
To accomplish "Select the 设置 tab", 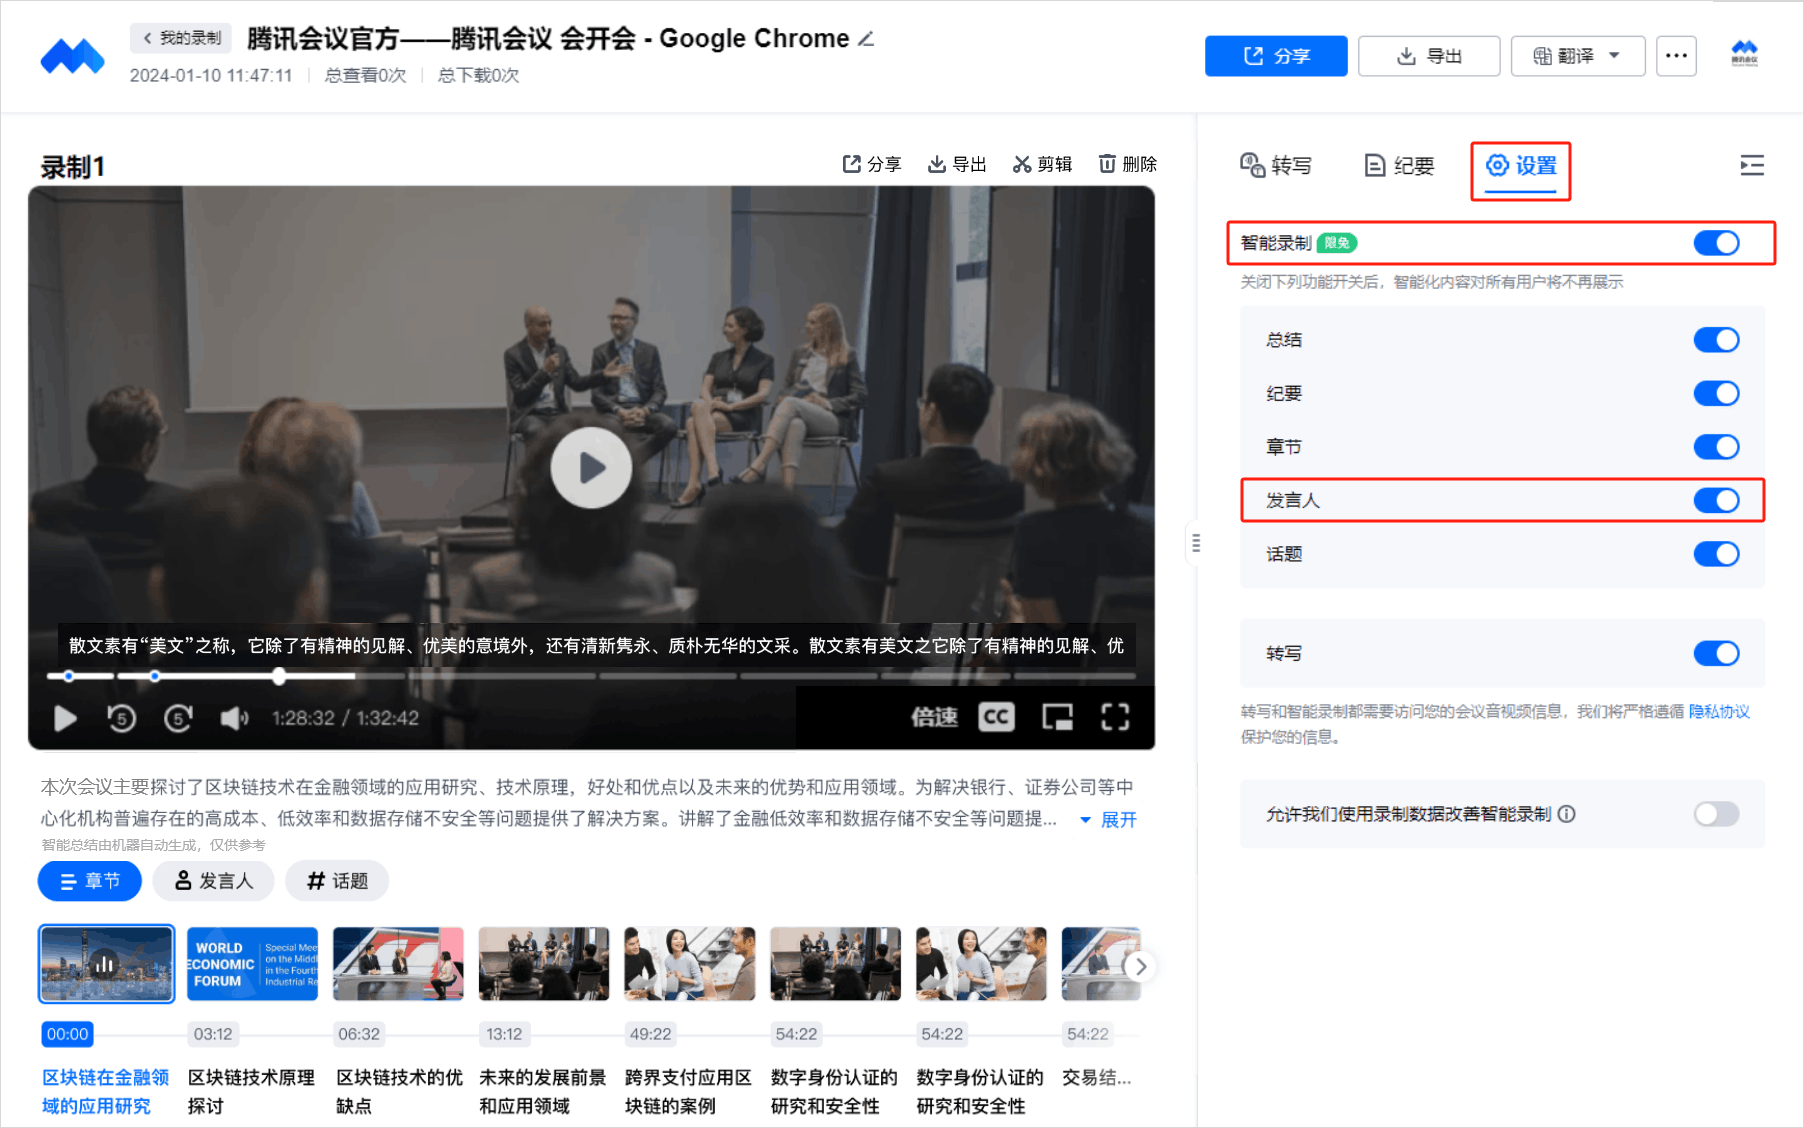I will tap(1521, 166).
